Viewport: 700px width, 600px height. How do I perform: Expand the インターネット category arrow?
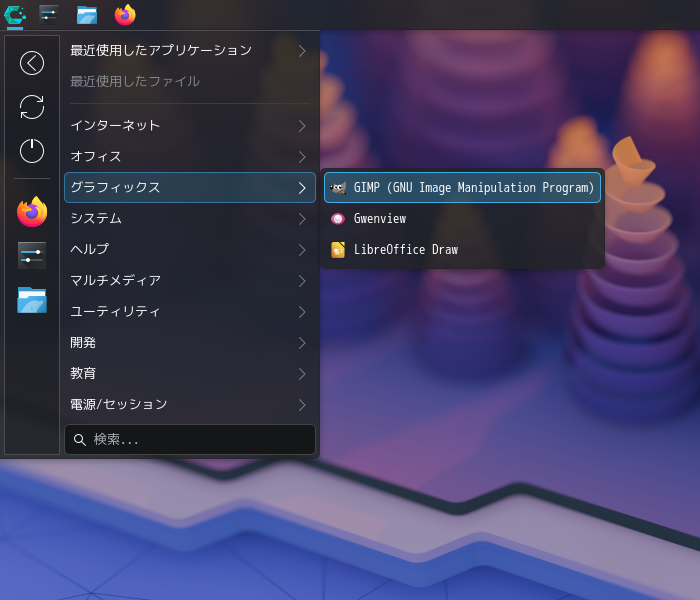point(302,126)
